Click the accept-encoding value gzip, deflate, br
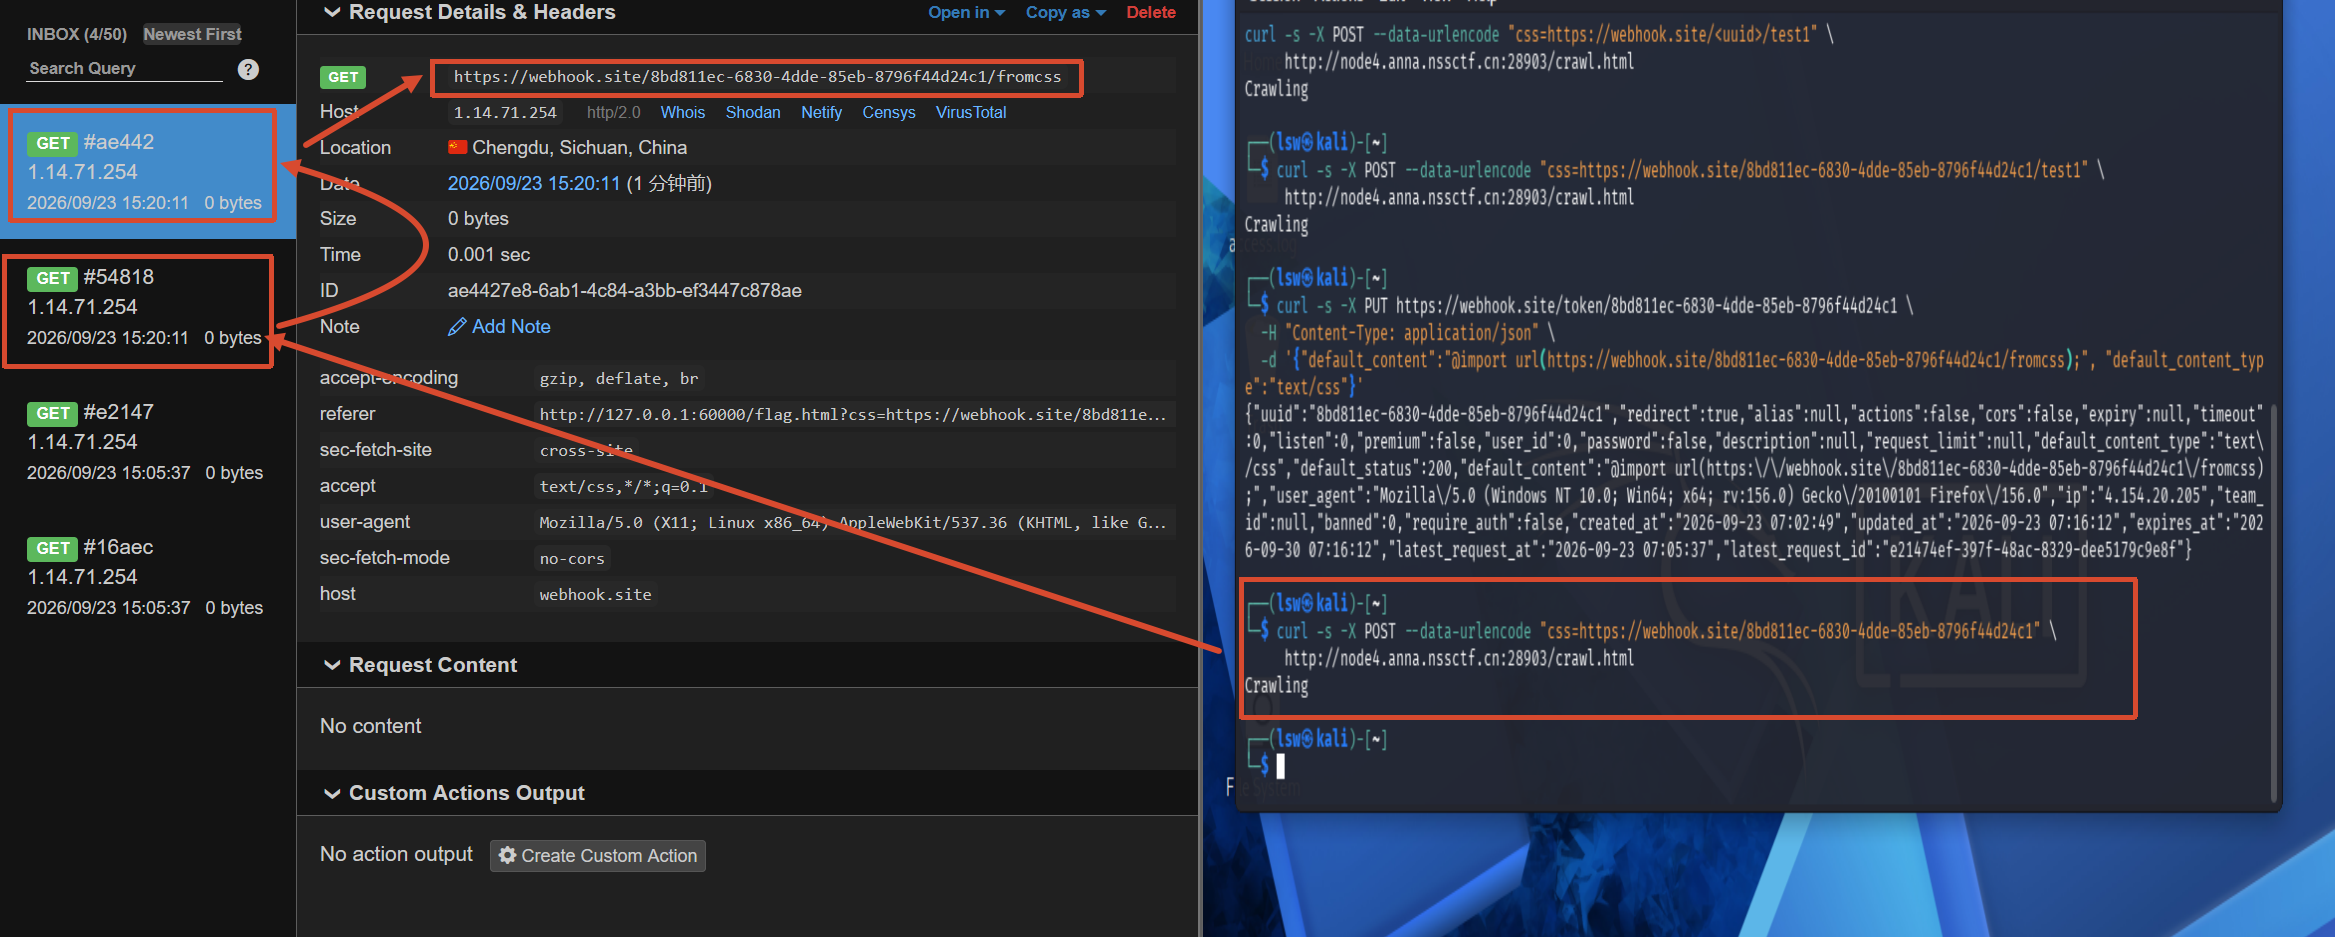Viewport: 2335px width, 937px height. pyautogui.click(x=619, y=378)
